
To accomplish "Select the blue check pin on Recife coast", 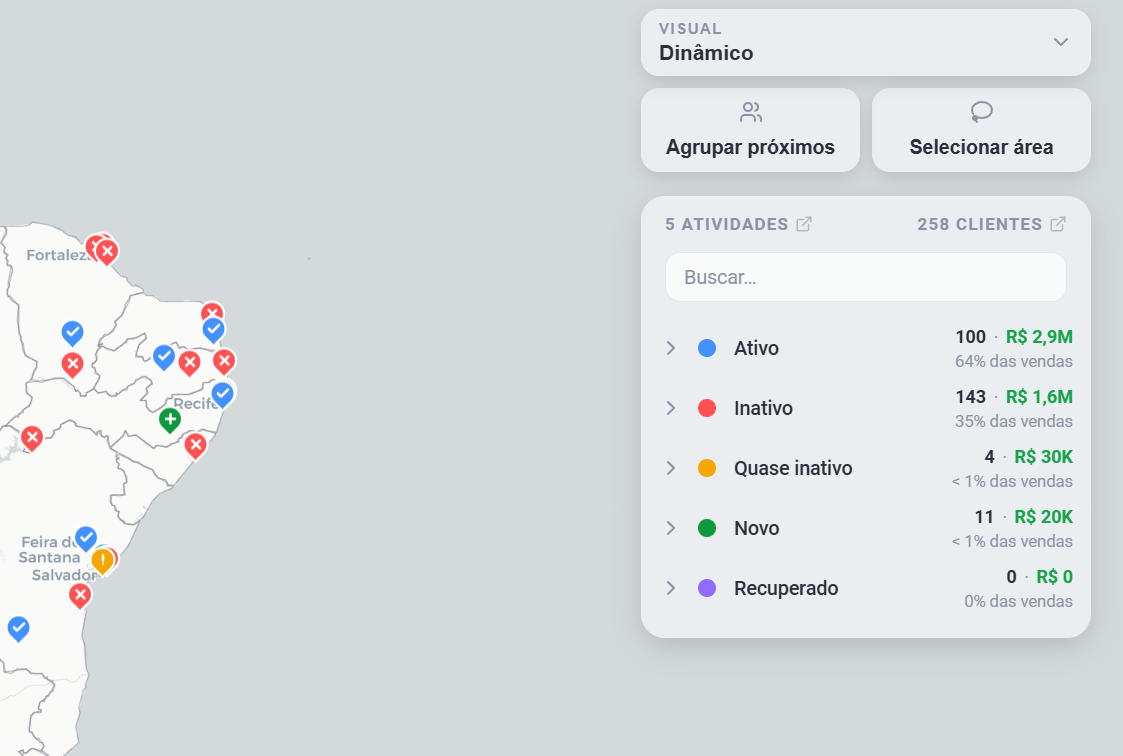I will coord(223,394).
